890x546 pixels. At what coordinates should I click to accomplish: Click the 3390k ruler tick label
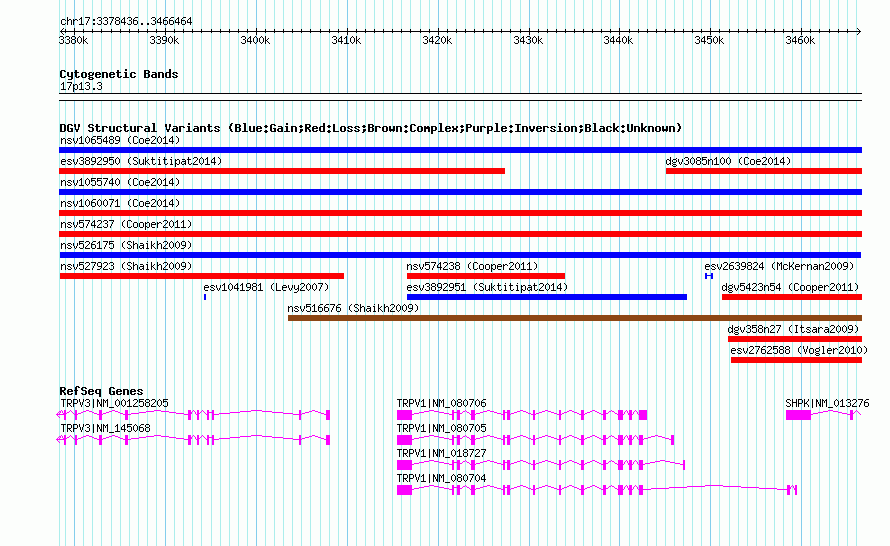164,40
